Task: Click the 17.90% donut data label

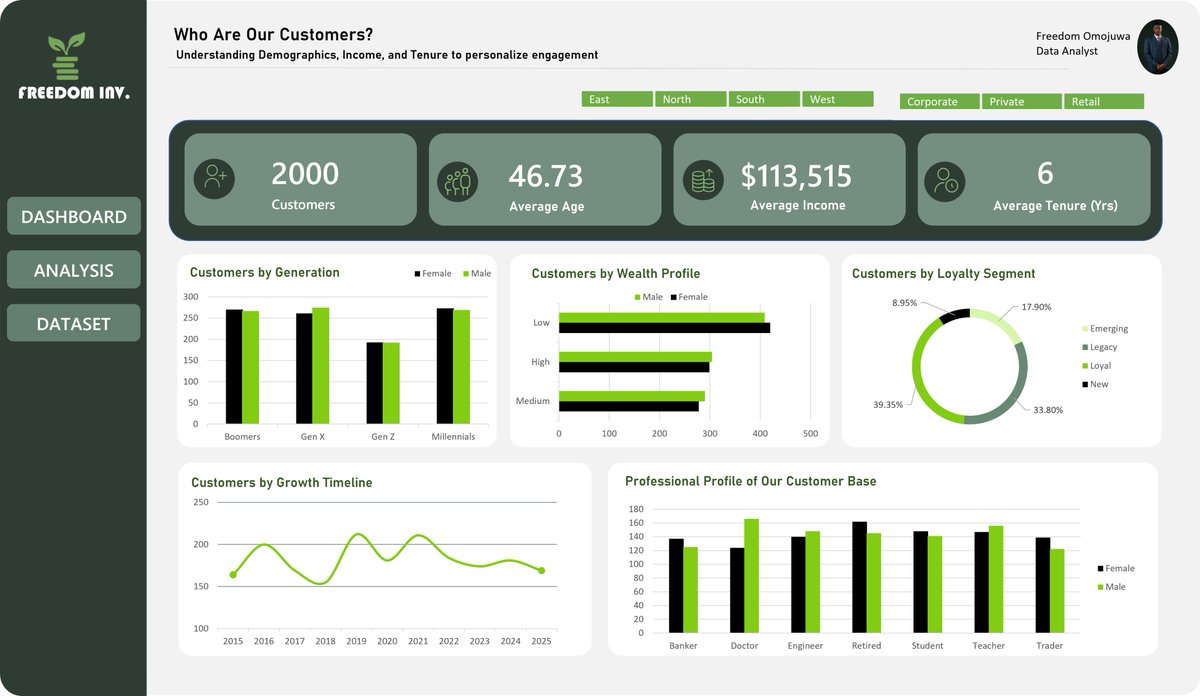Action: point(1036,307)
